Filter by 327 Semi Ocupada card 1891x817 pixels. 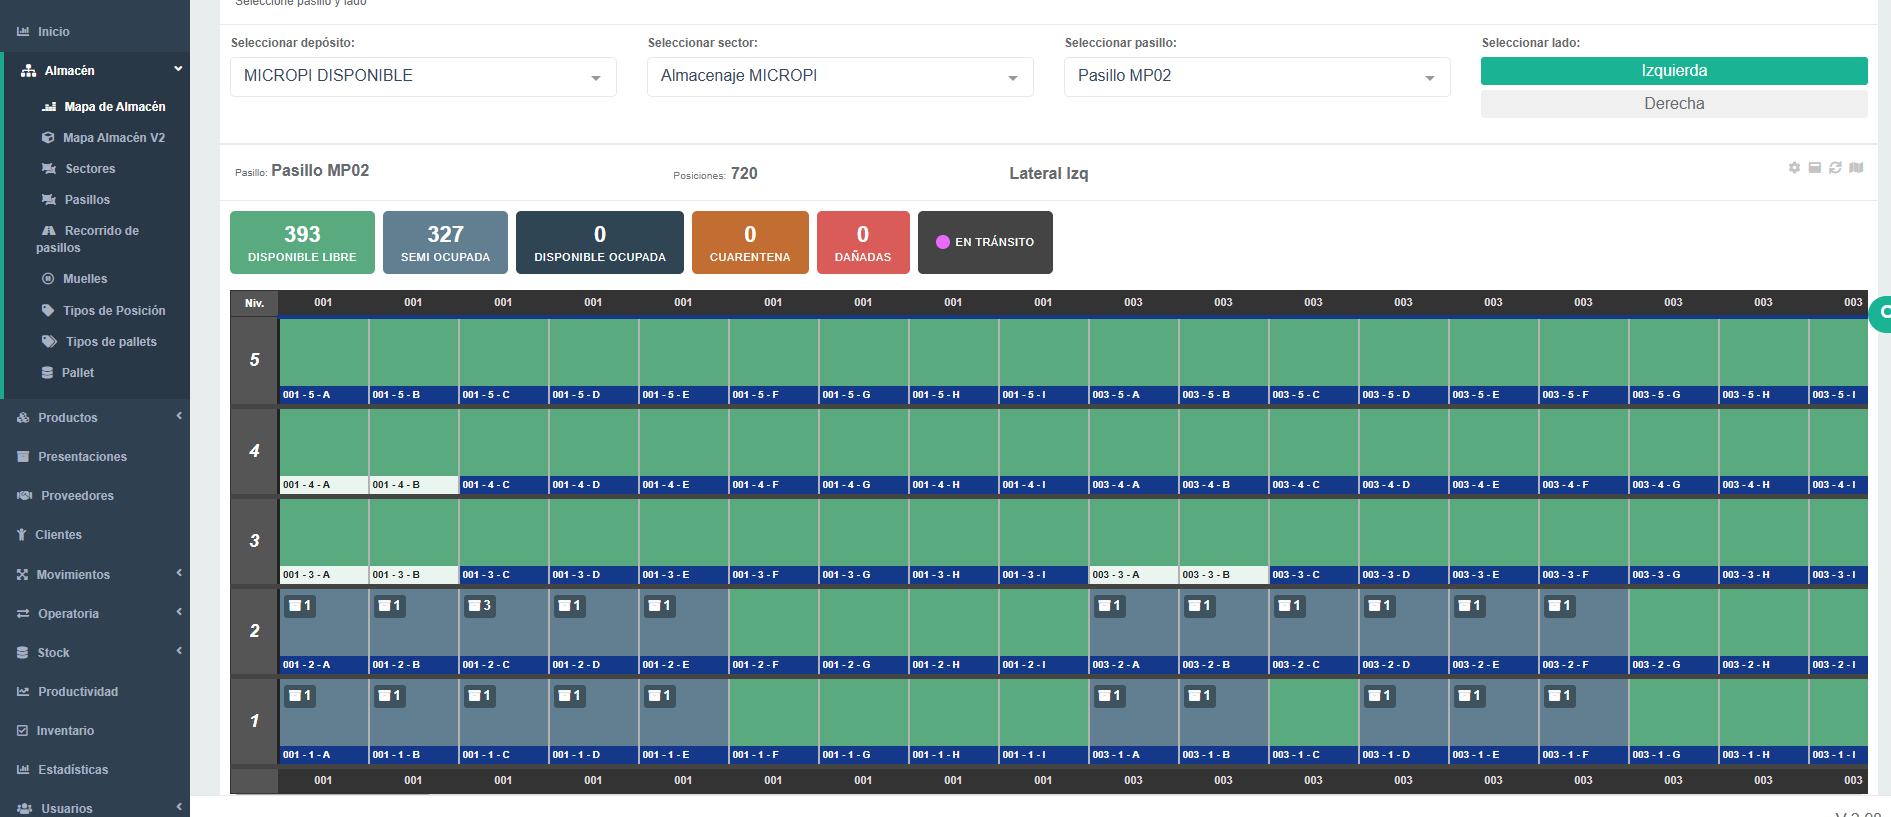click(445, 242)
